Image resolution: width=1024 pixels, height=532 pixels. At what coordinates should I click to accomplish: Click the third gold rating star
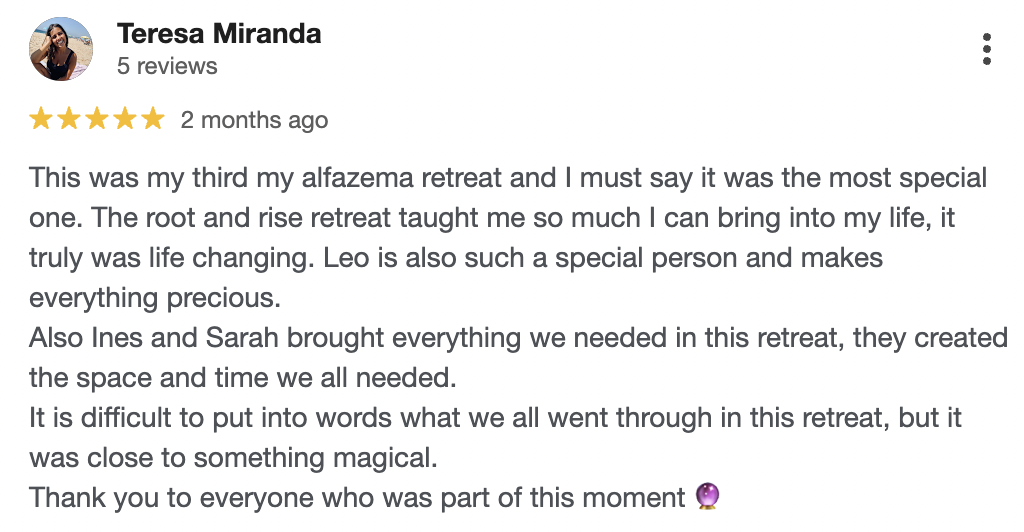(97, 120)
